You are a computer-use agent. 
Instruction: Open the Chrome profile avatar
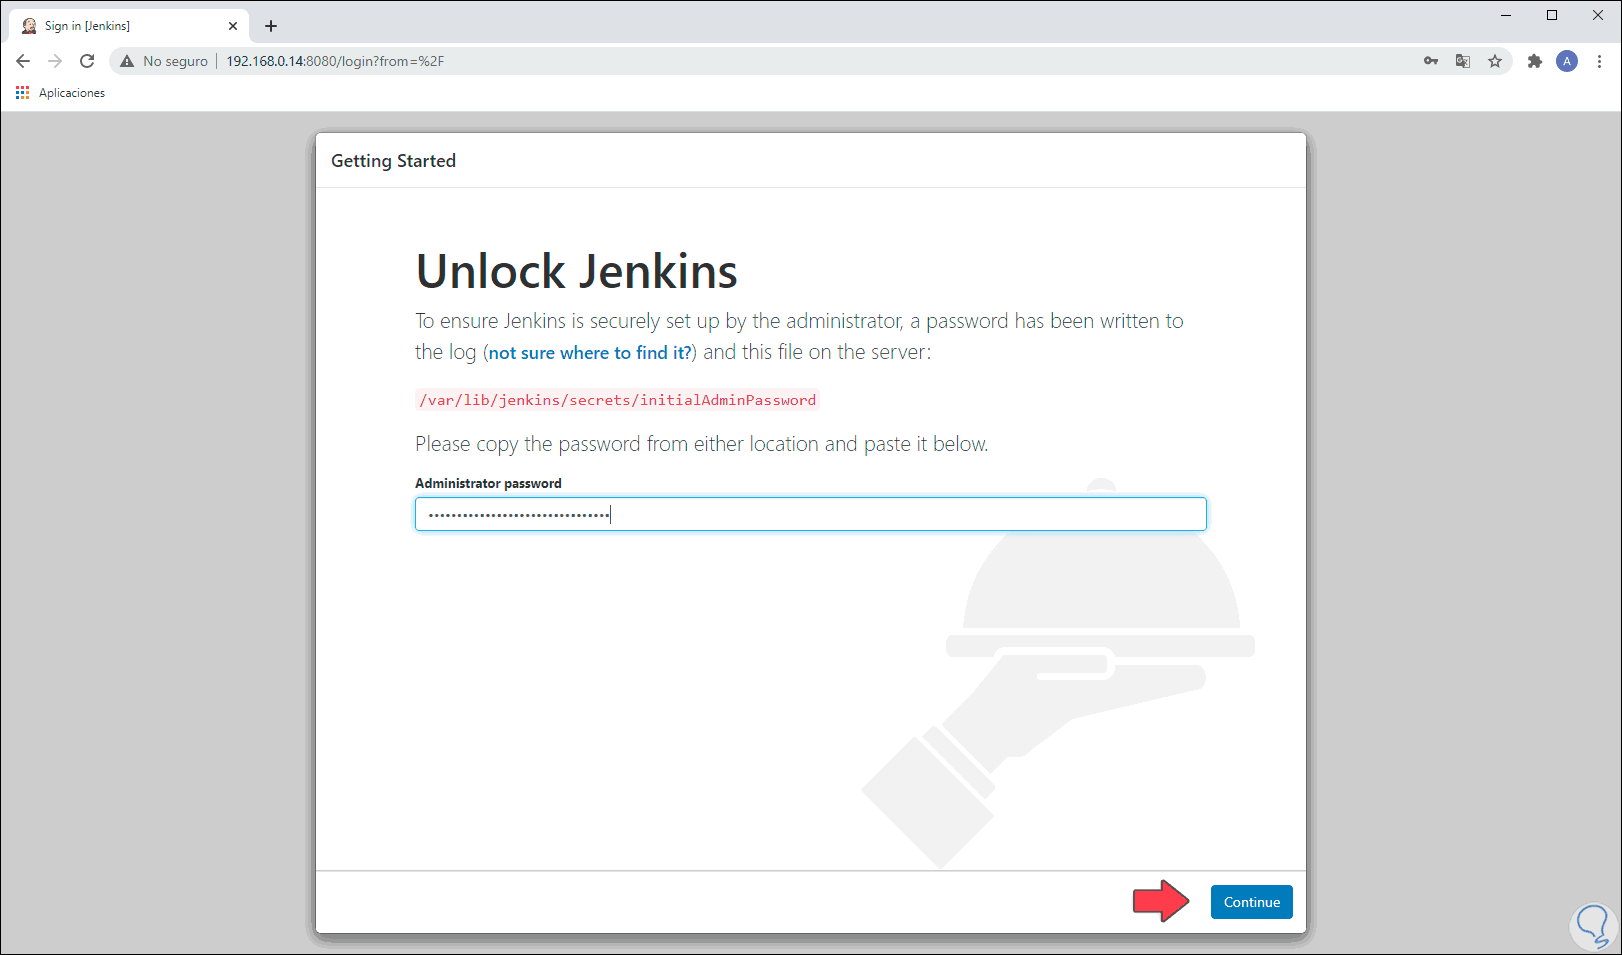(1567, 61)
